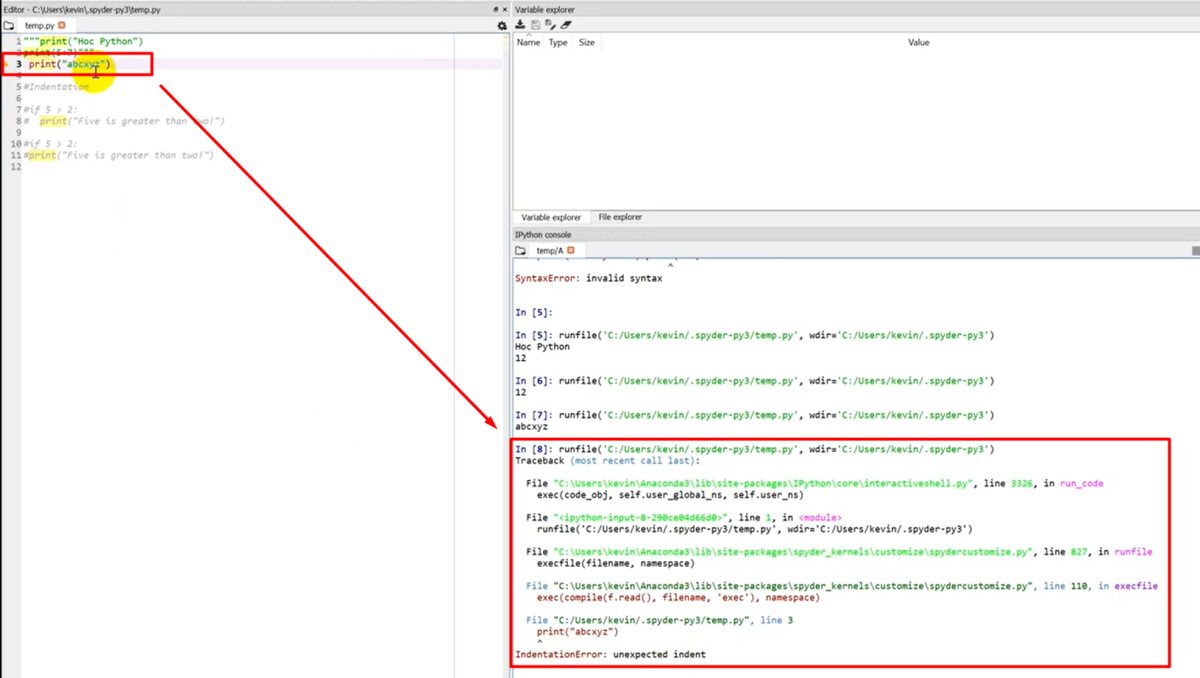Click the save data icon in Variable explorer

point(535,25)
